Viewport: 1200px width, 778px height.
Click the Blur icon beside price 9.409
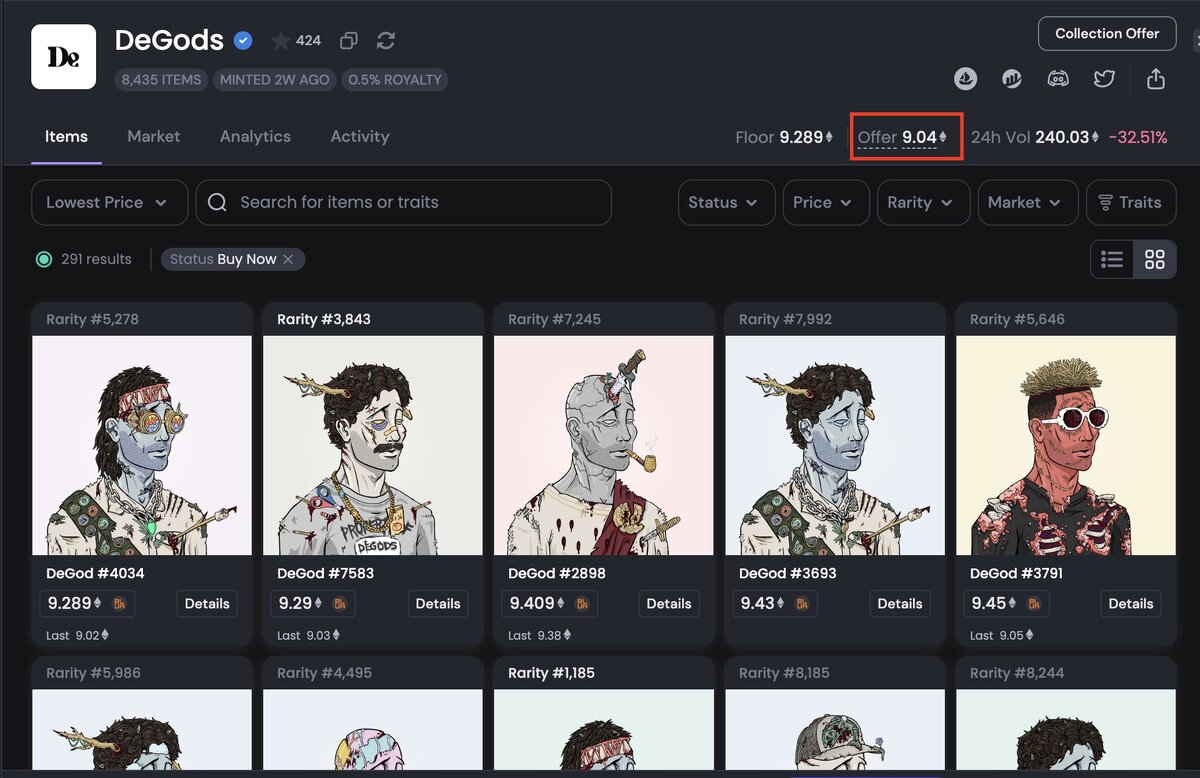point(581,604)
